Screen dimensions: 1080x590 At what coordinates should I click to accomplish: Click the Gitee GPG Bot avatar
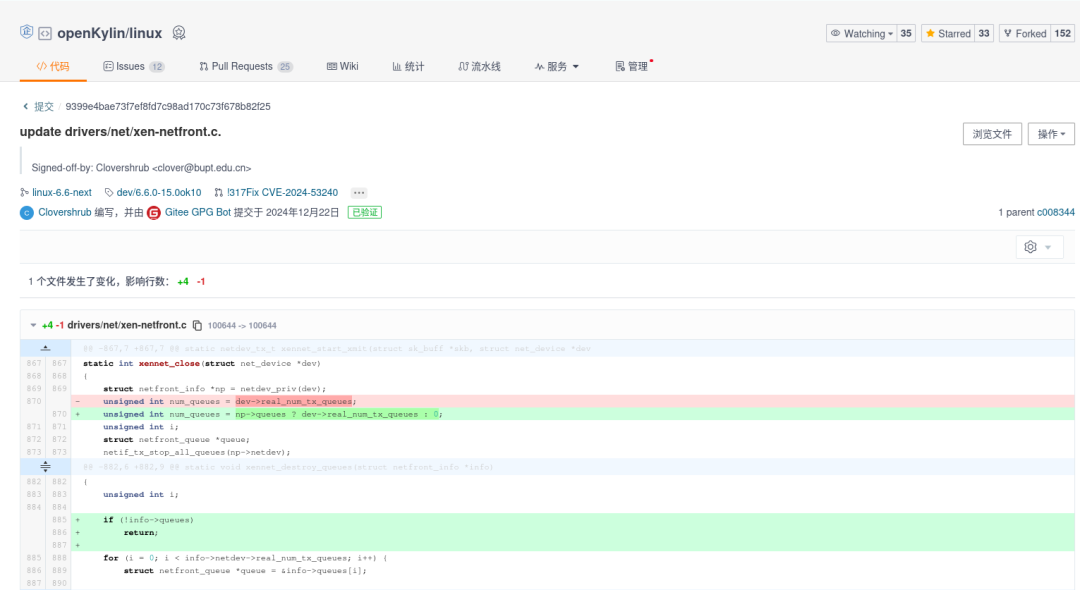point(154,213)
